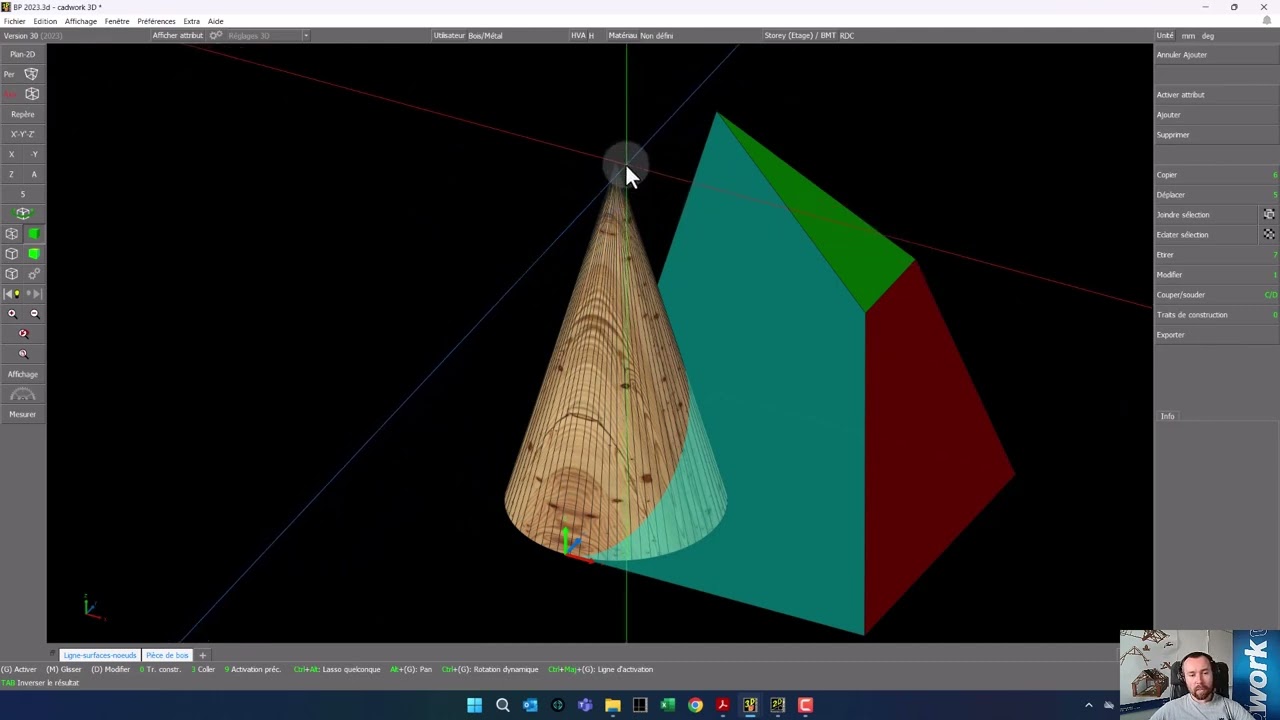This screenshot has height=720, width=1280.
Task: Click the green rotate-around-cube icon
Action: pyautogui.click(x=22, y=213)
